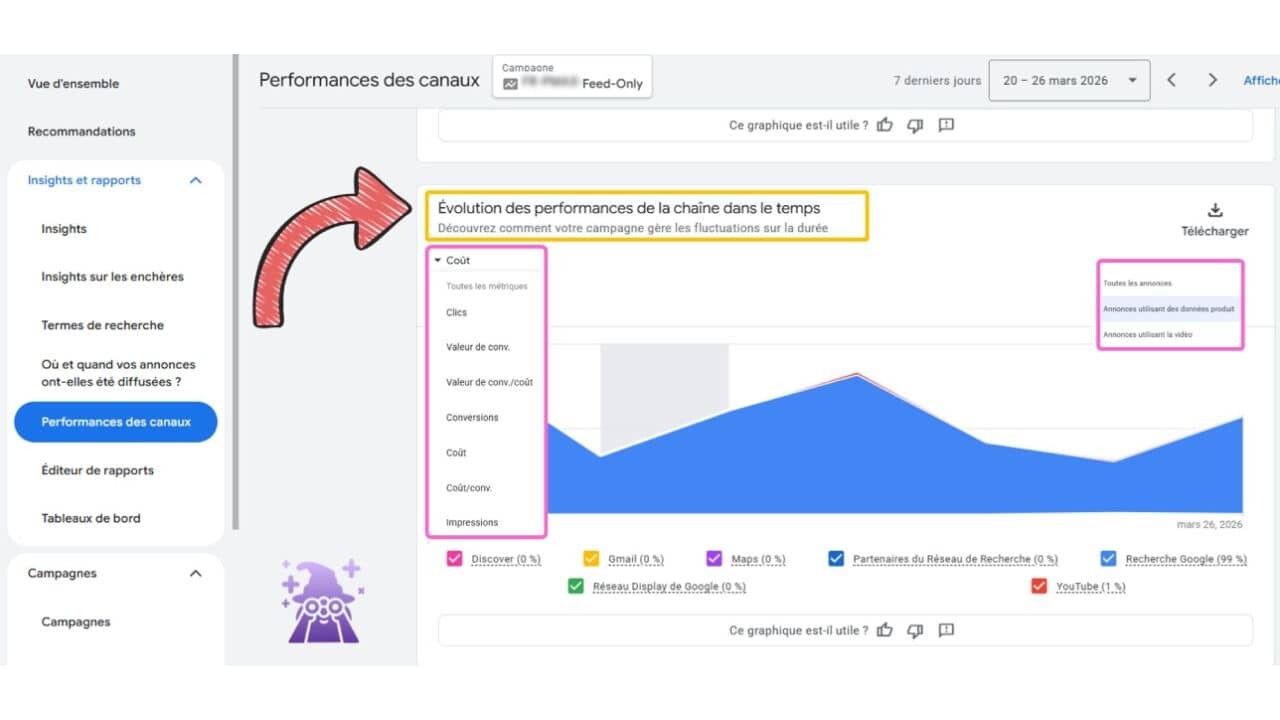Viewport: 1280px width, 720px height.
Task: Open Éditeur de rapports page
Action: point(97,470)
